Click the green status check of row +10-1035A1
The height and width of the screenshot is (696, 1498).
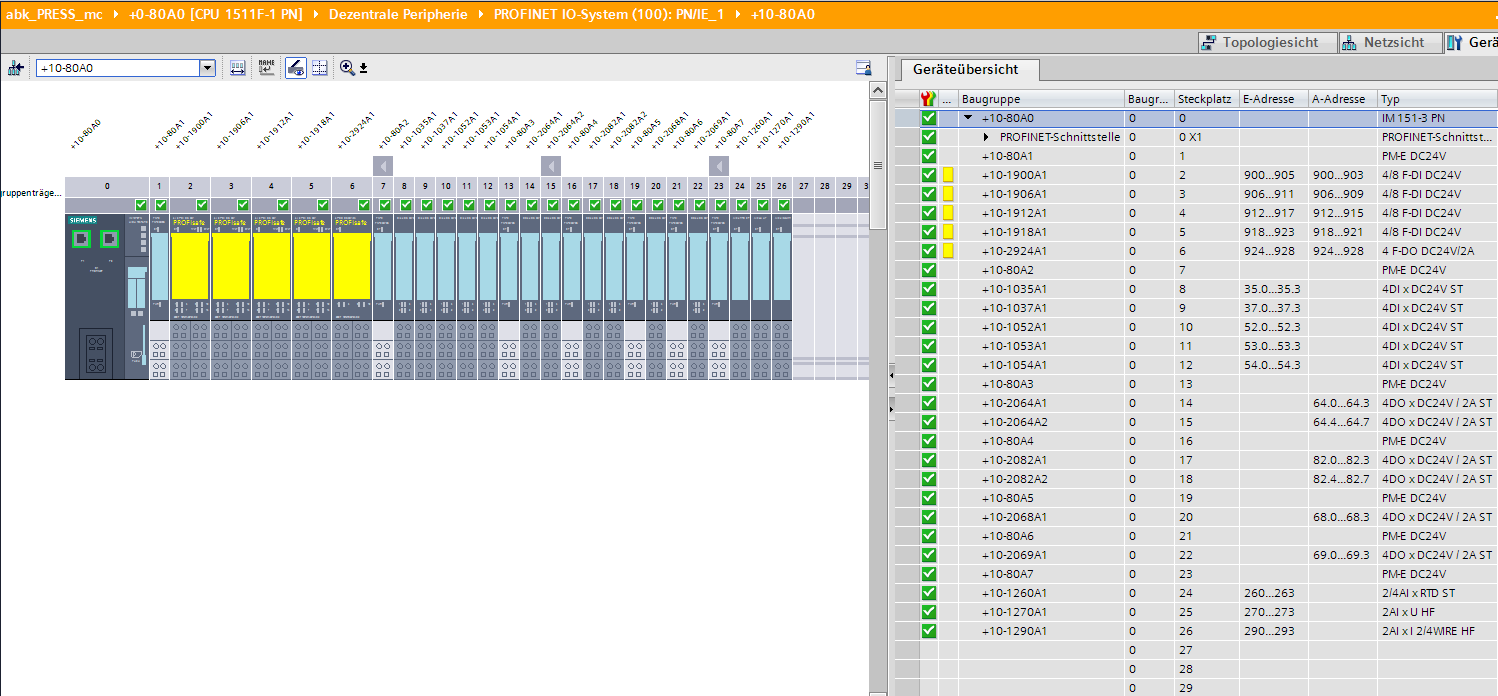click(x=929, y=289)
